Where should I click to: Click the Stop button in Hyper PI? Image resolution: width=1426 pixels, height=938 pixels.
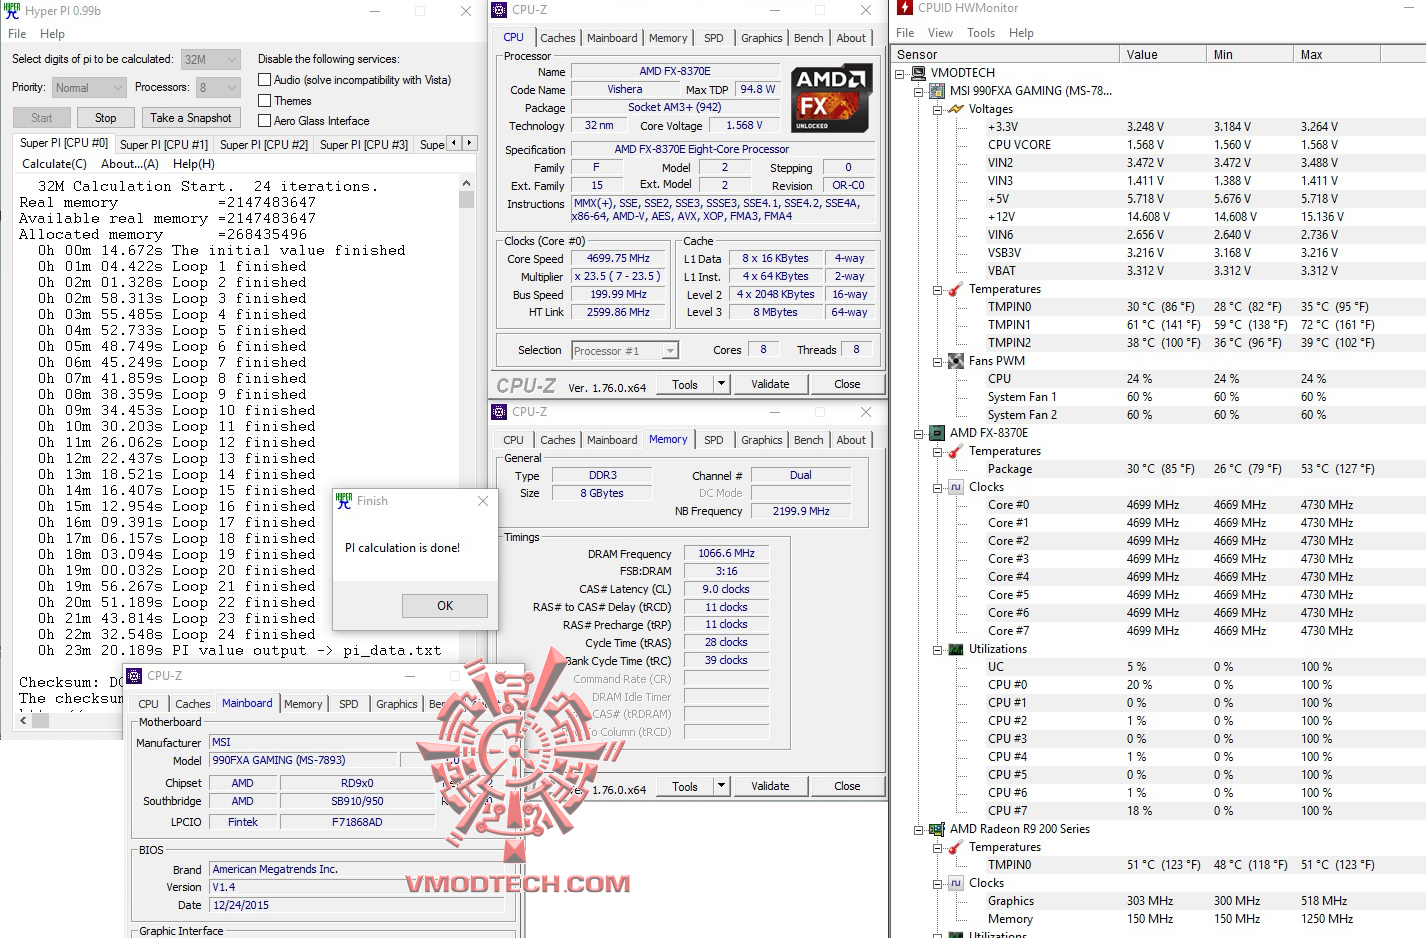(105, 118)
